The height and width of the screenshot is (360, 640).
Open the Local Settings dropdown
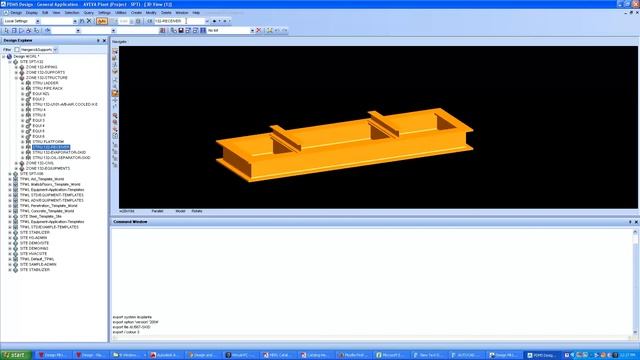pos(38,21)
